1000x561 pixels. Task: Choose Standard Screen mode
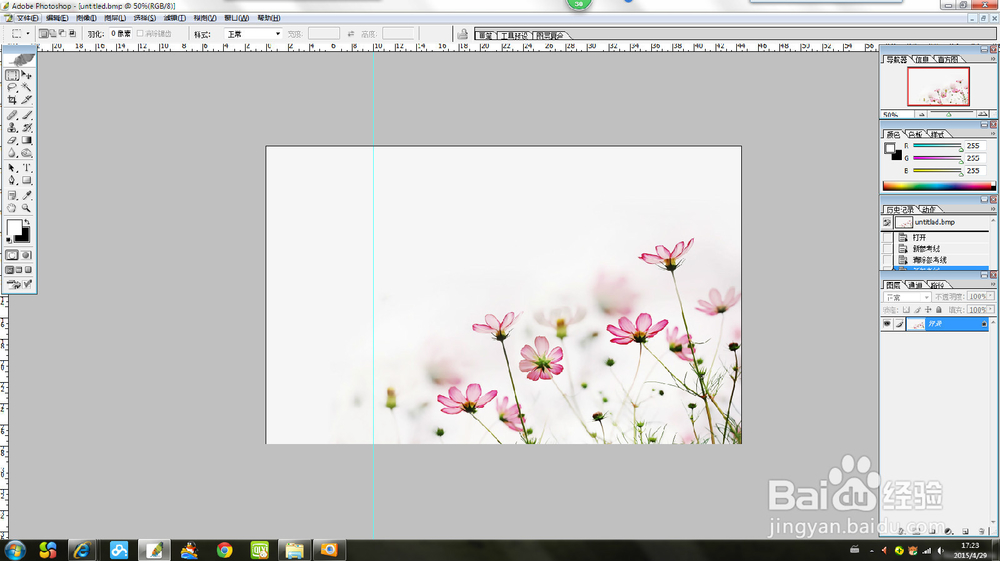[x=10, y=270]
